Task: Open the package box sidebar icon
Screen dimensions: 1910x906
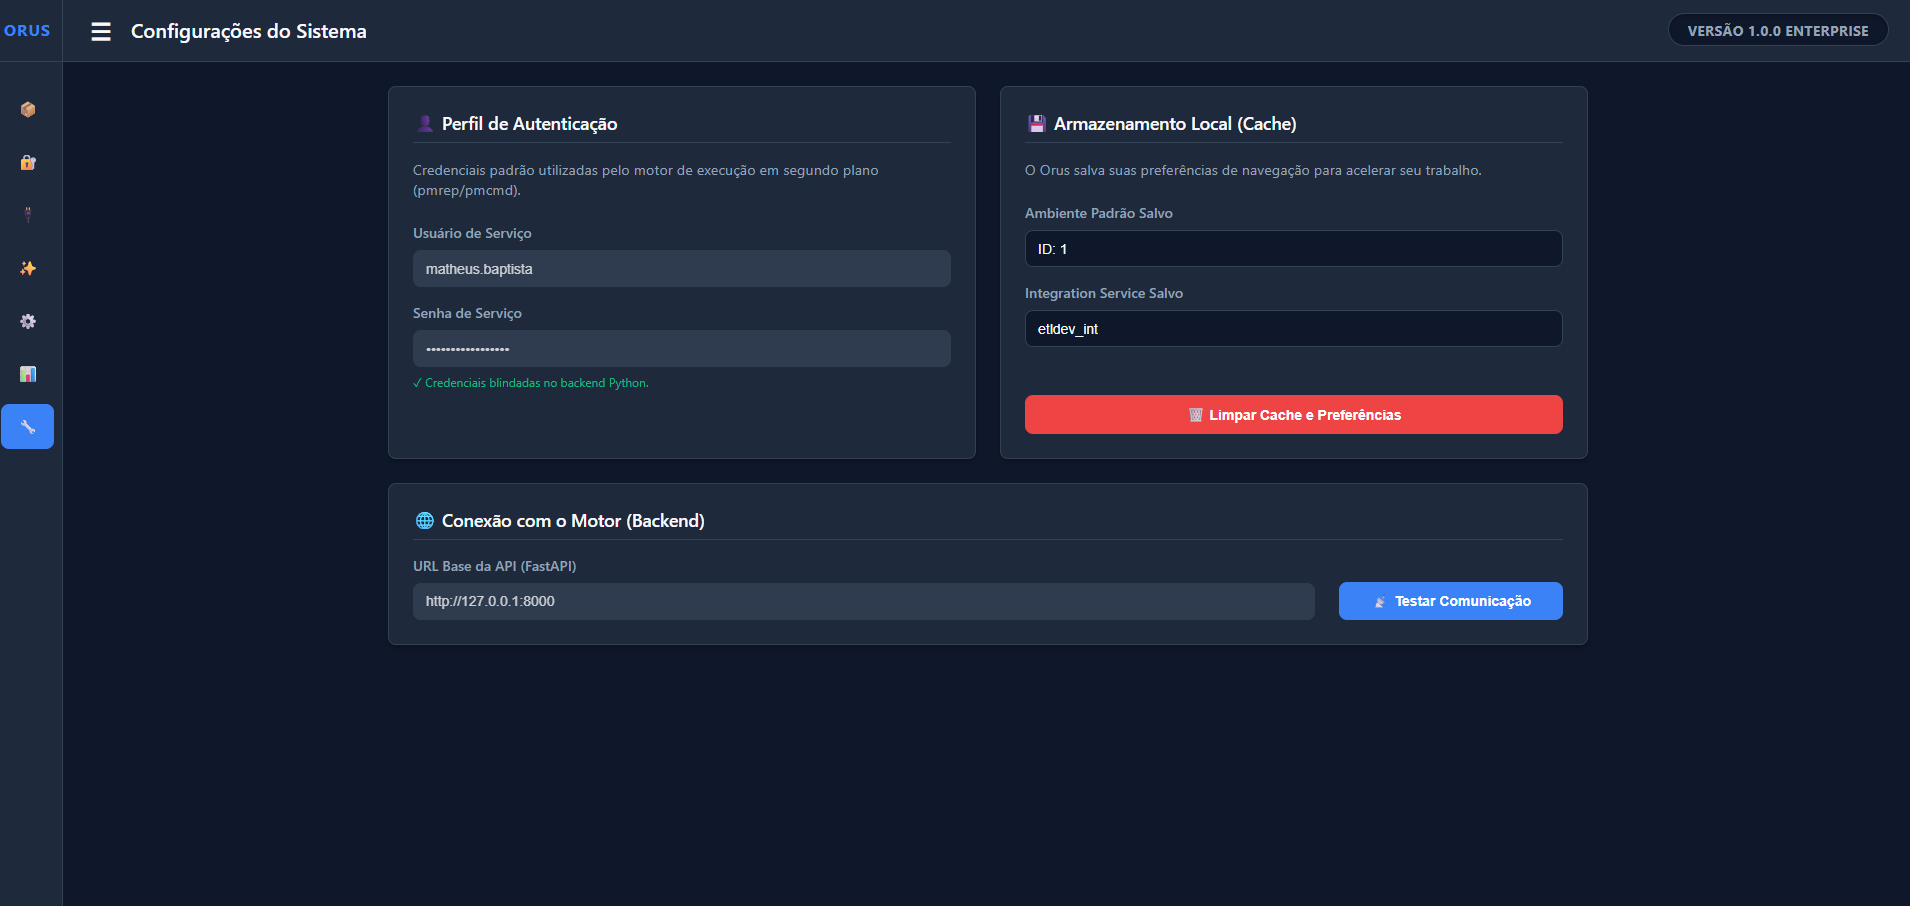Action: click(x=28, y=109)
